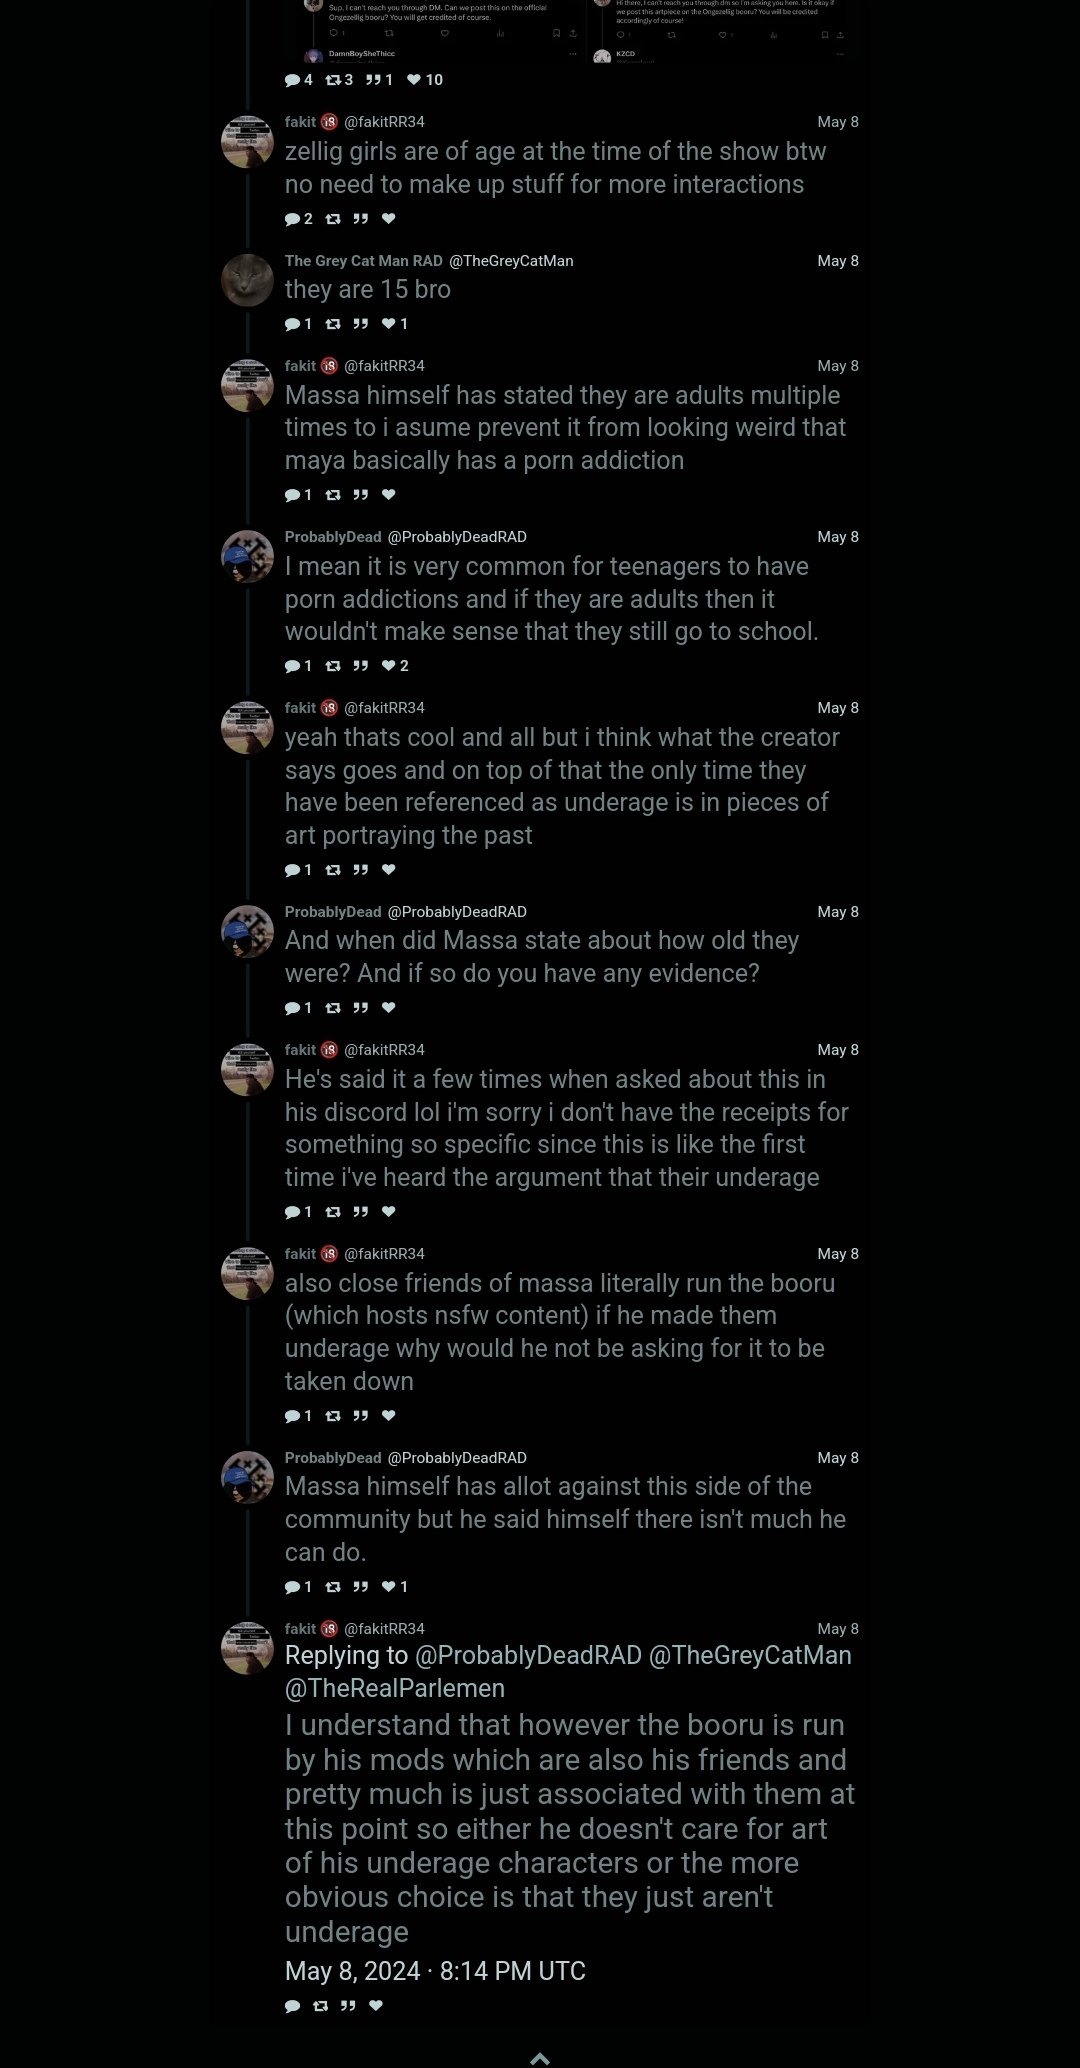The width and height of the screenshot is (1080, 2068).
Task: Reply to the "very common for teenagers" post
Action: [x=293, y=666]
